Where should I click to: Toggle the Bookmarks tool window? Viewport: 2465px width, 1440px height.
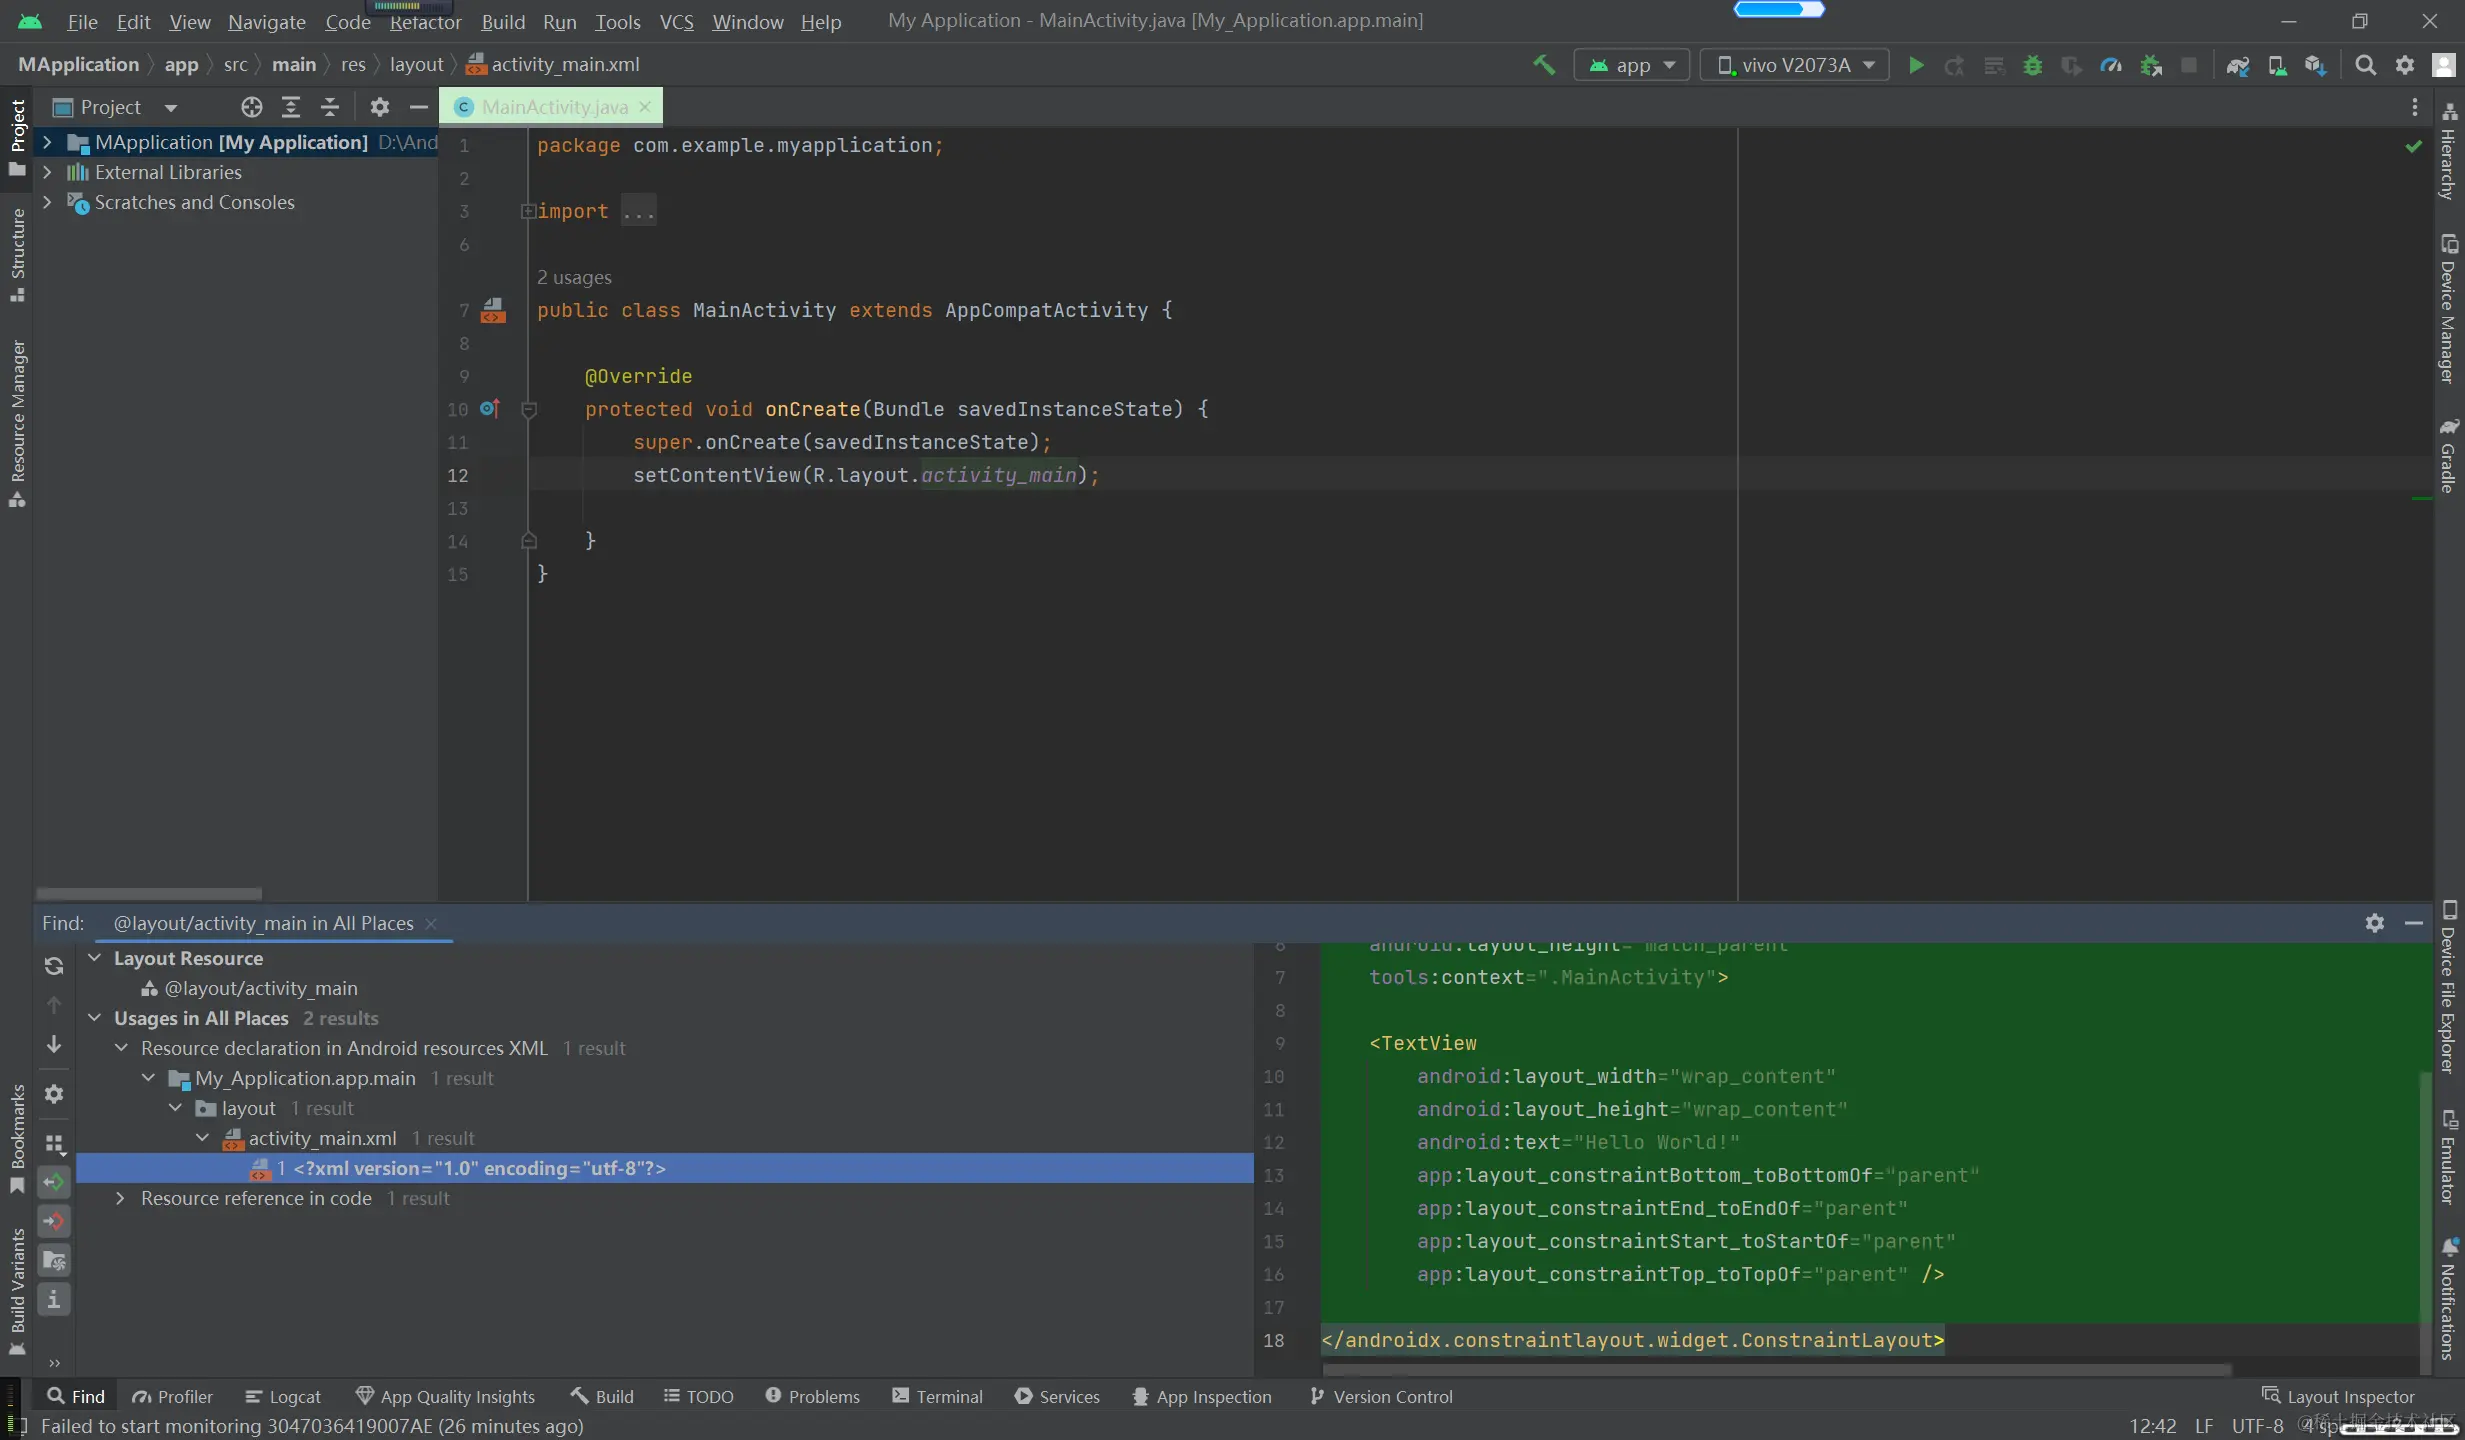pos(17,1139)
